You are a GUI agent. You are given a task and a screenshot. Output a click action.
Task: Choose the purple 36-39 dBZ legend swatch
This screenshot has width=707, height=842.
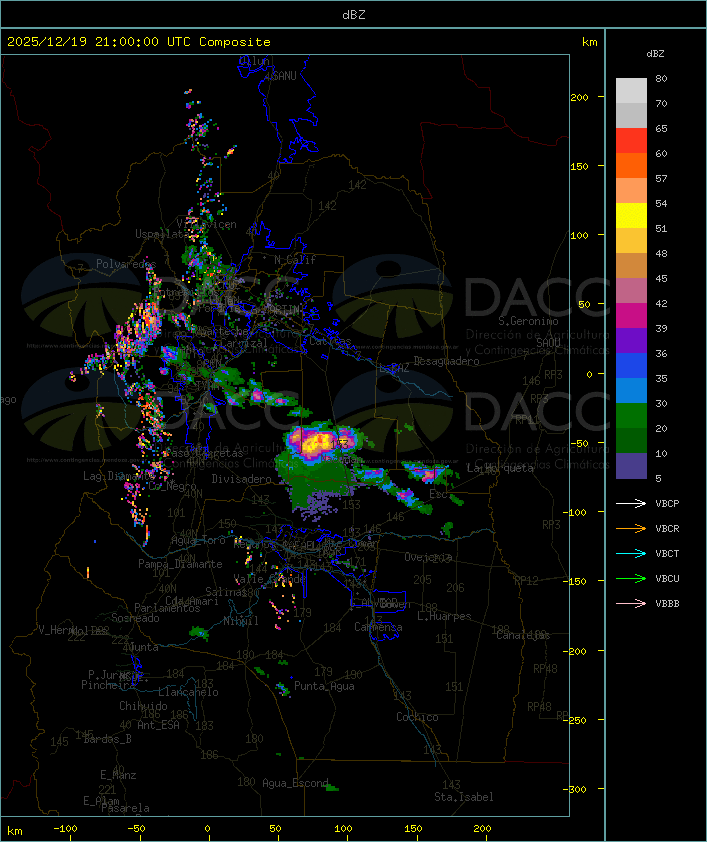631,340
